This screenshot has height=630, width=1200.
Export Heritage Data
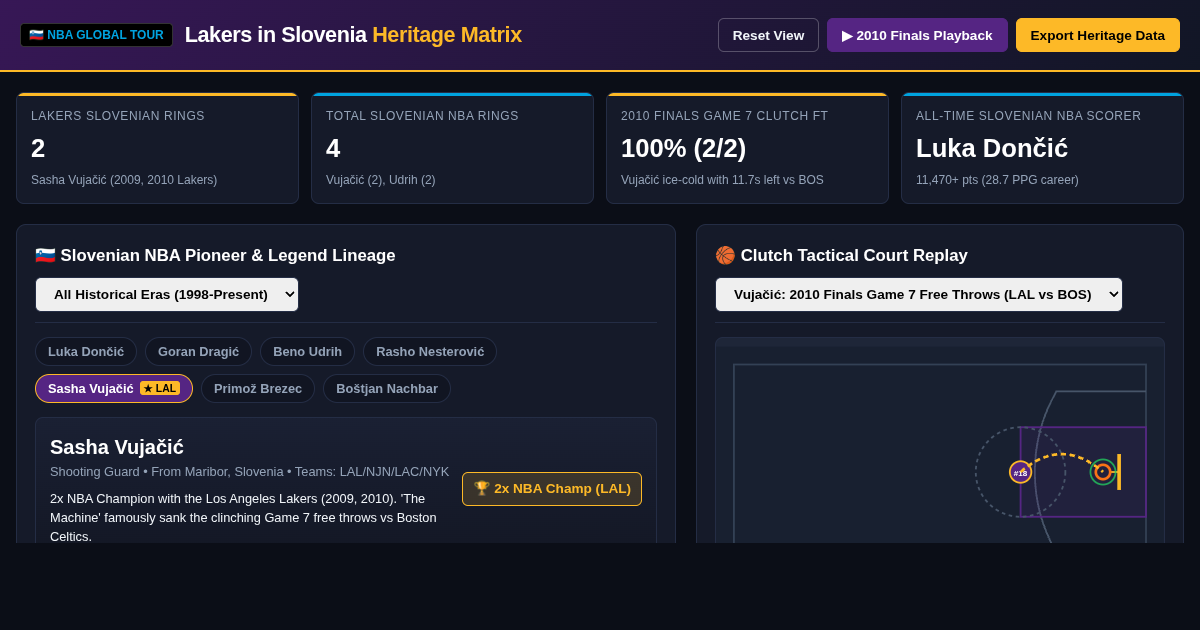coord(1098,35)
